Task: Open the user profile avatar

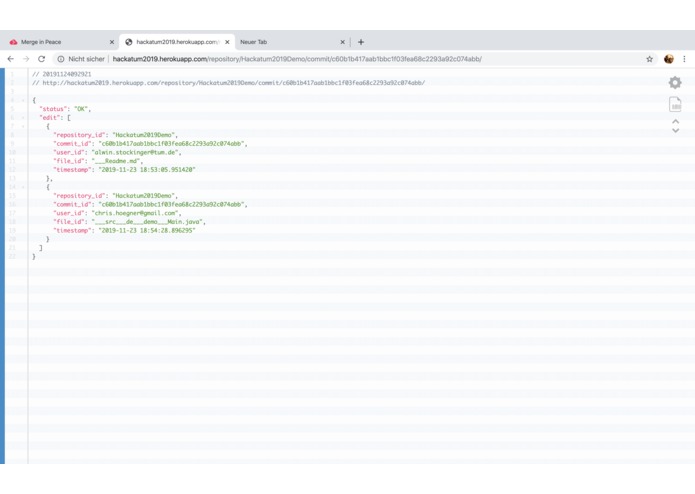Action: (x=668, y=59)
